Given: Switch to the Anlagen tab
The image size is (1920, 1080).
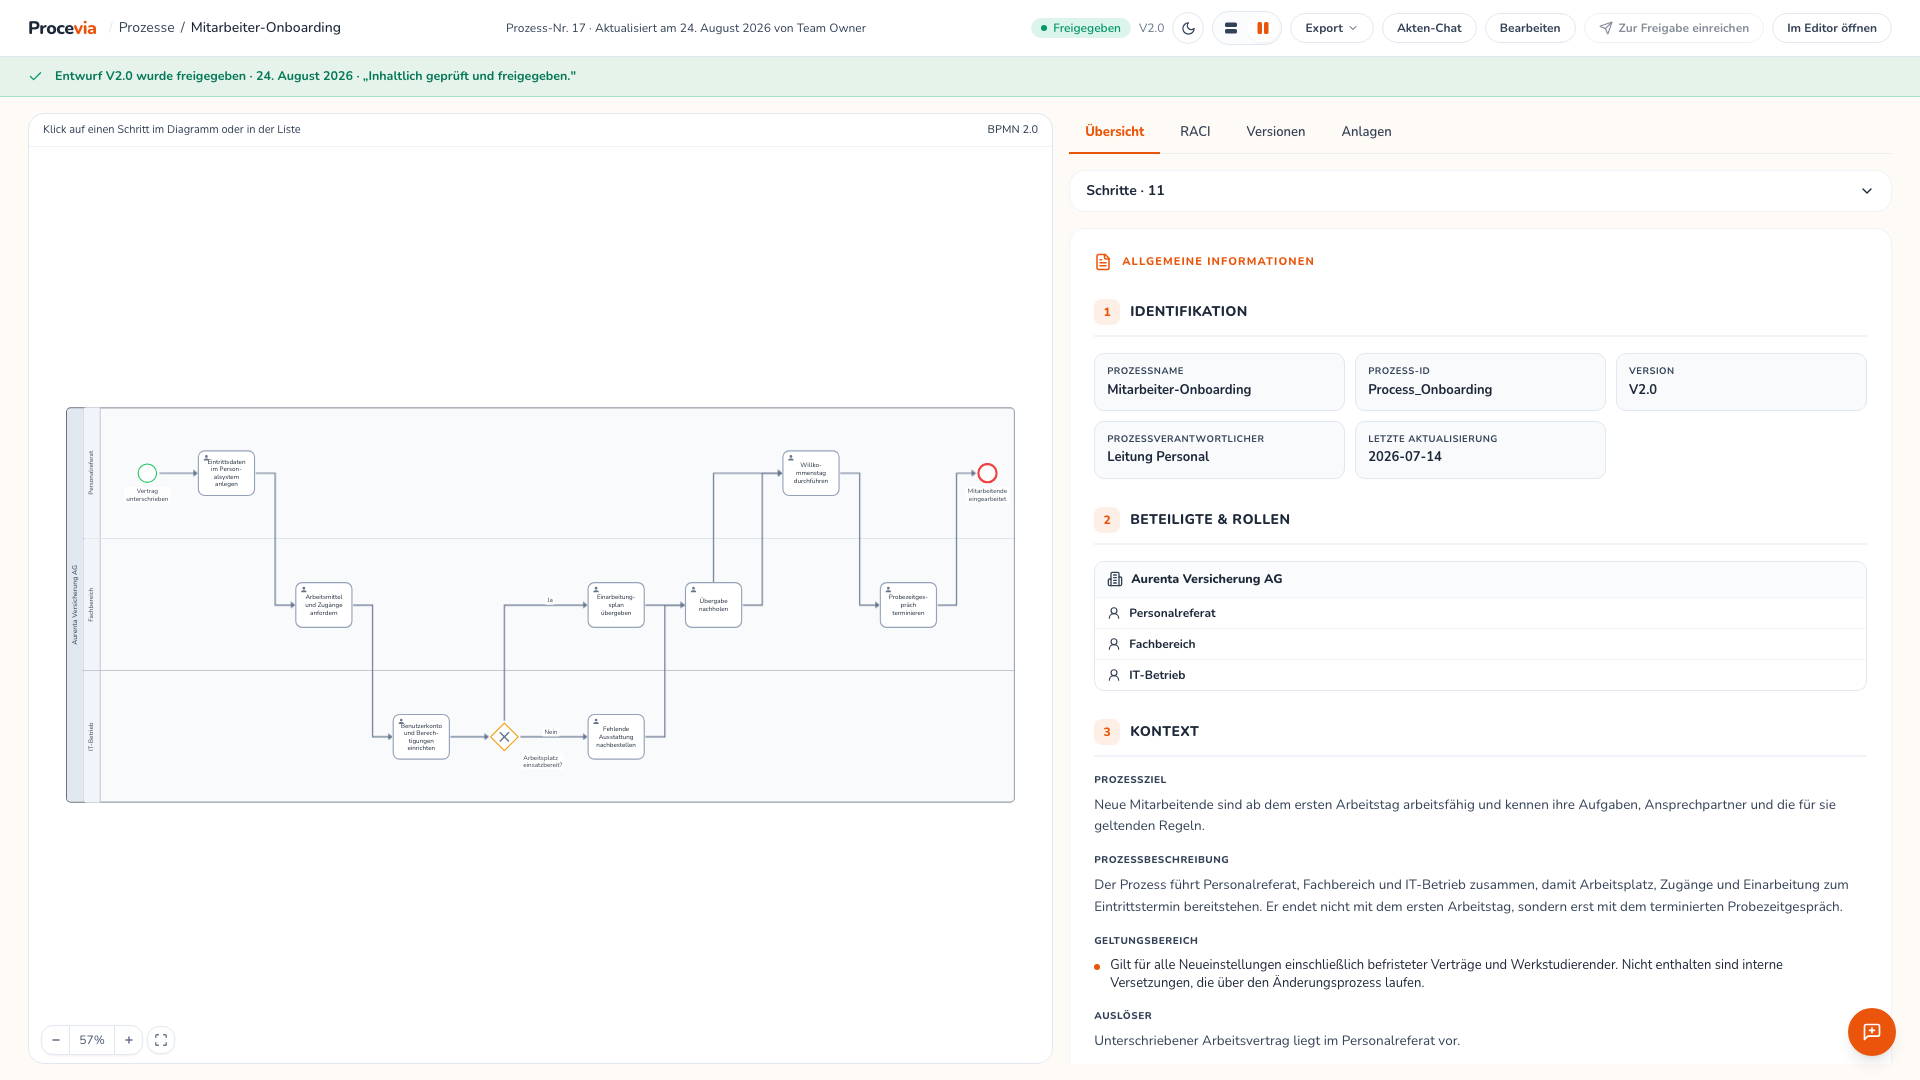Looking at the screenshot, I should coord(1366,132).
